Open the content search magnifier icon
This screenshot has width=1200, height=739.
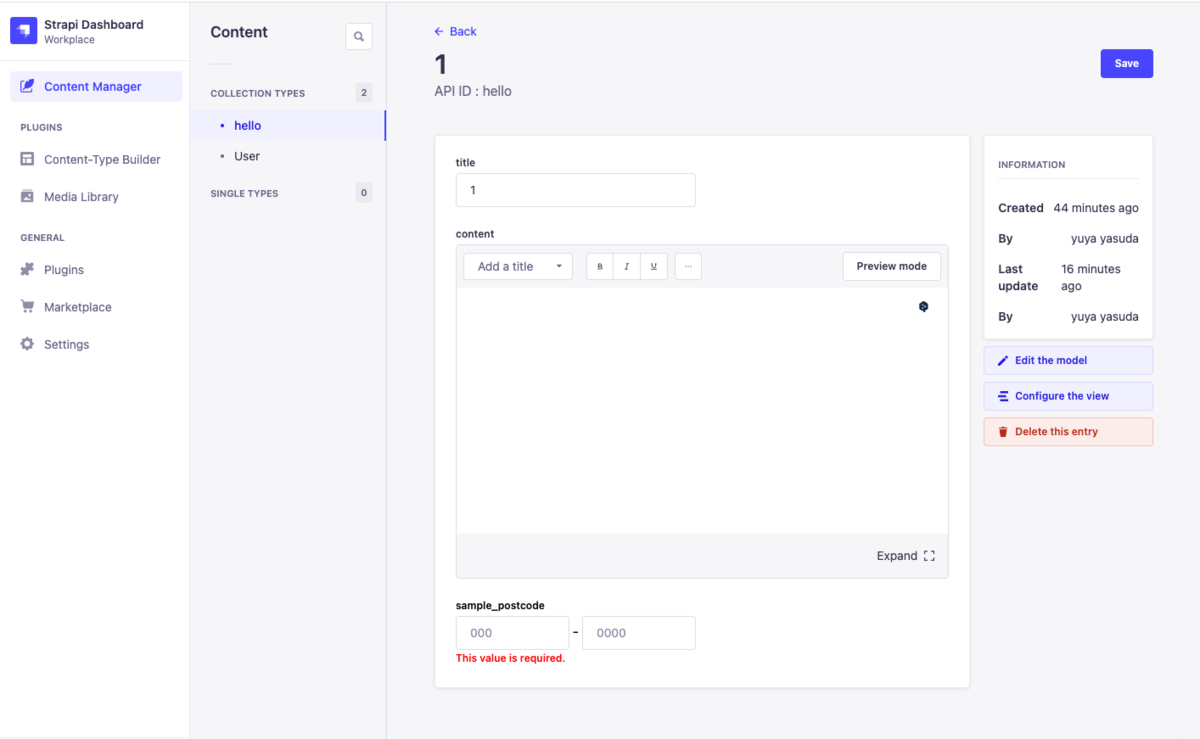(359, 37)
